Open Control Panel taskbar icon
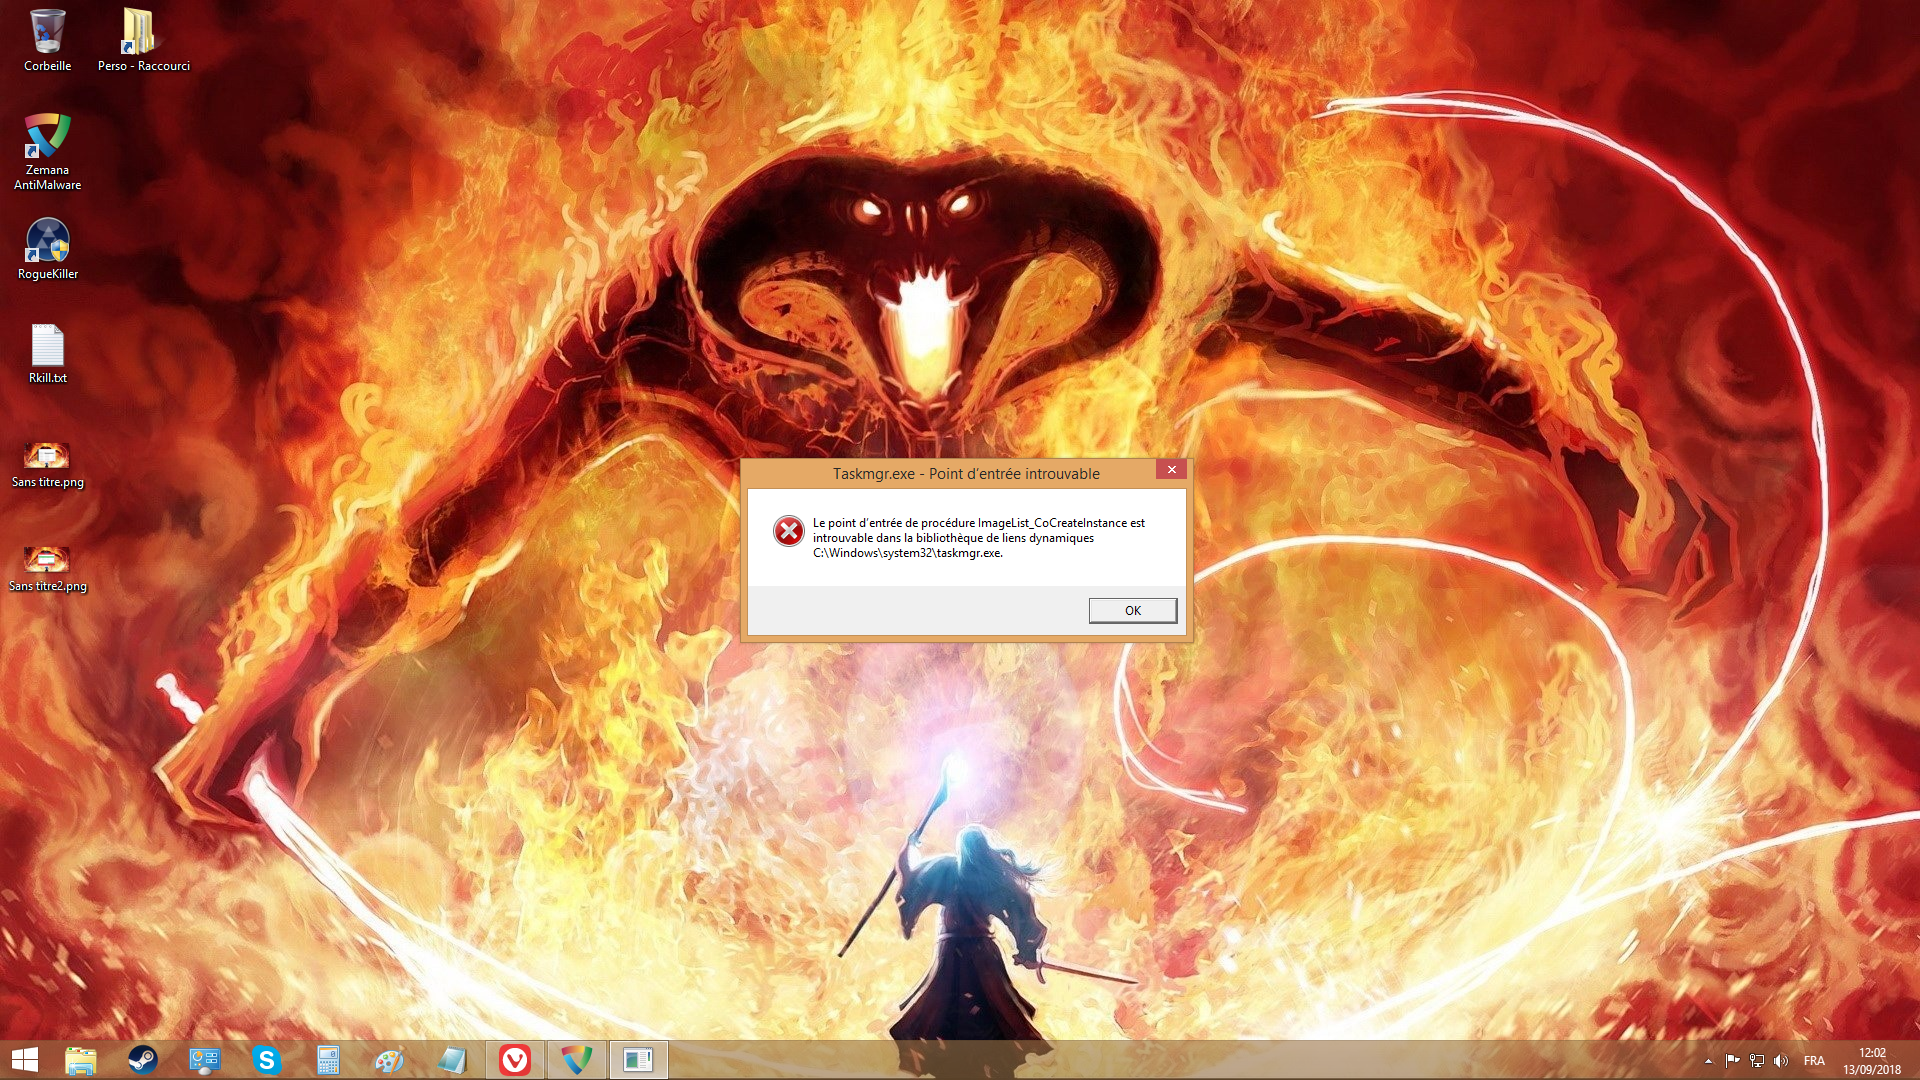Image resolution: width=1920 pixels, height=1080 pixels. coord(205,1060)
